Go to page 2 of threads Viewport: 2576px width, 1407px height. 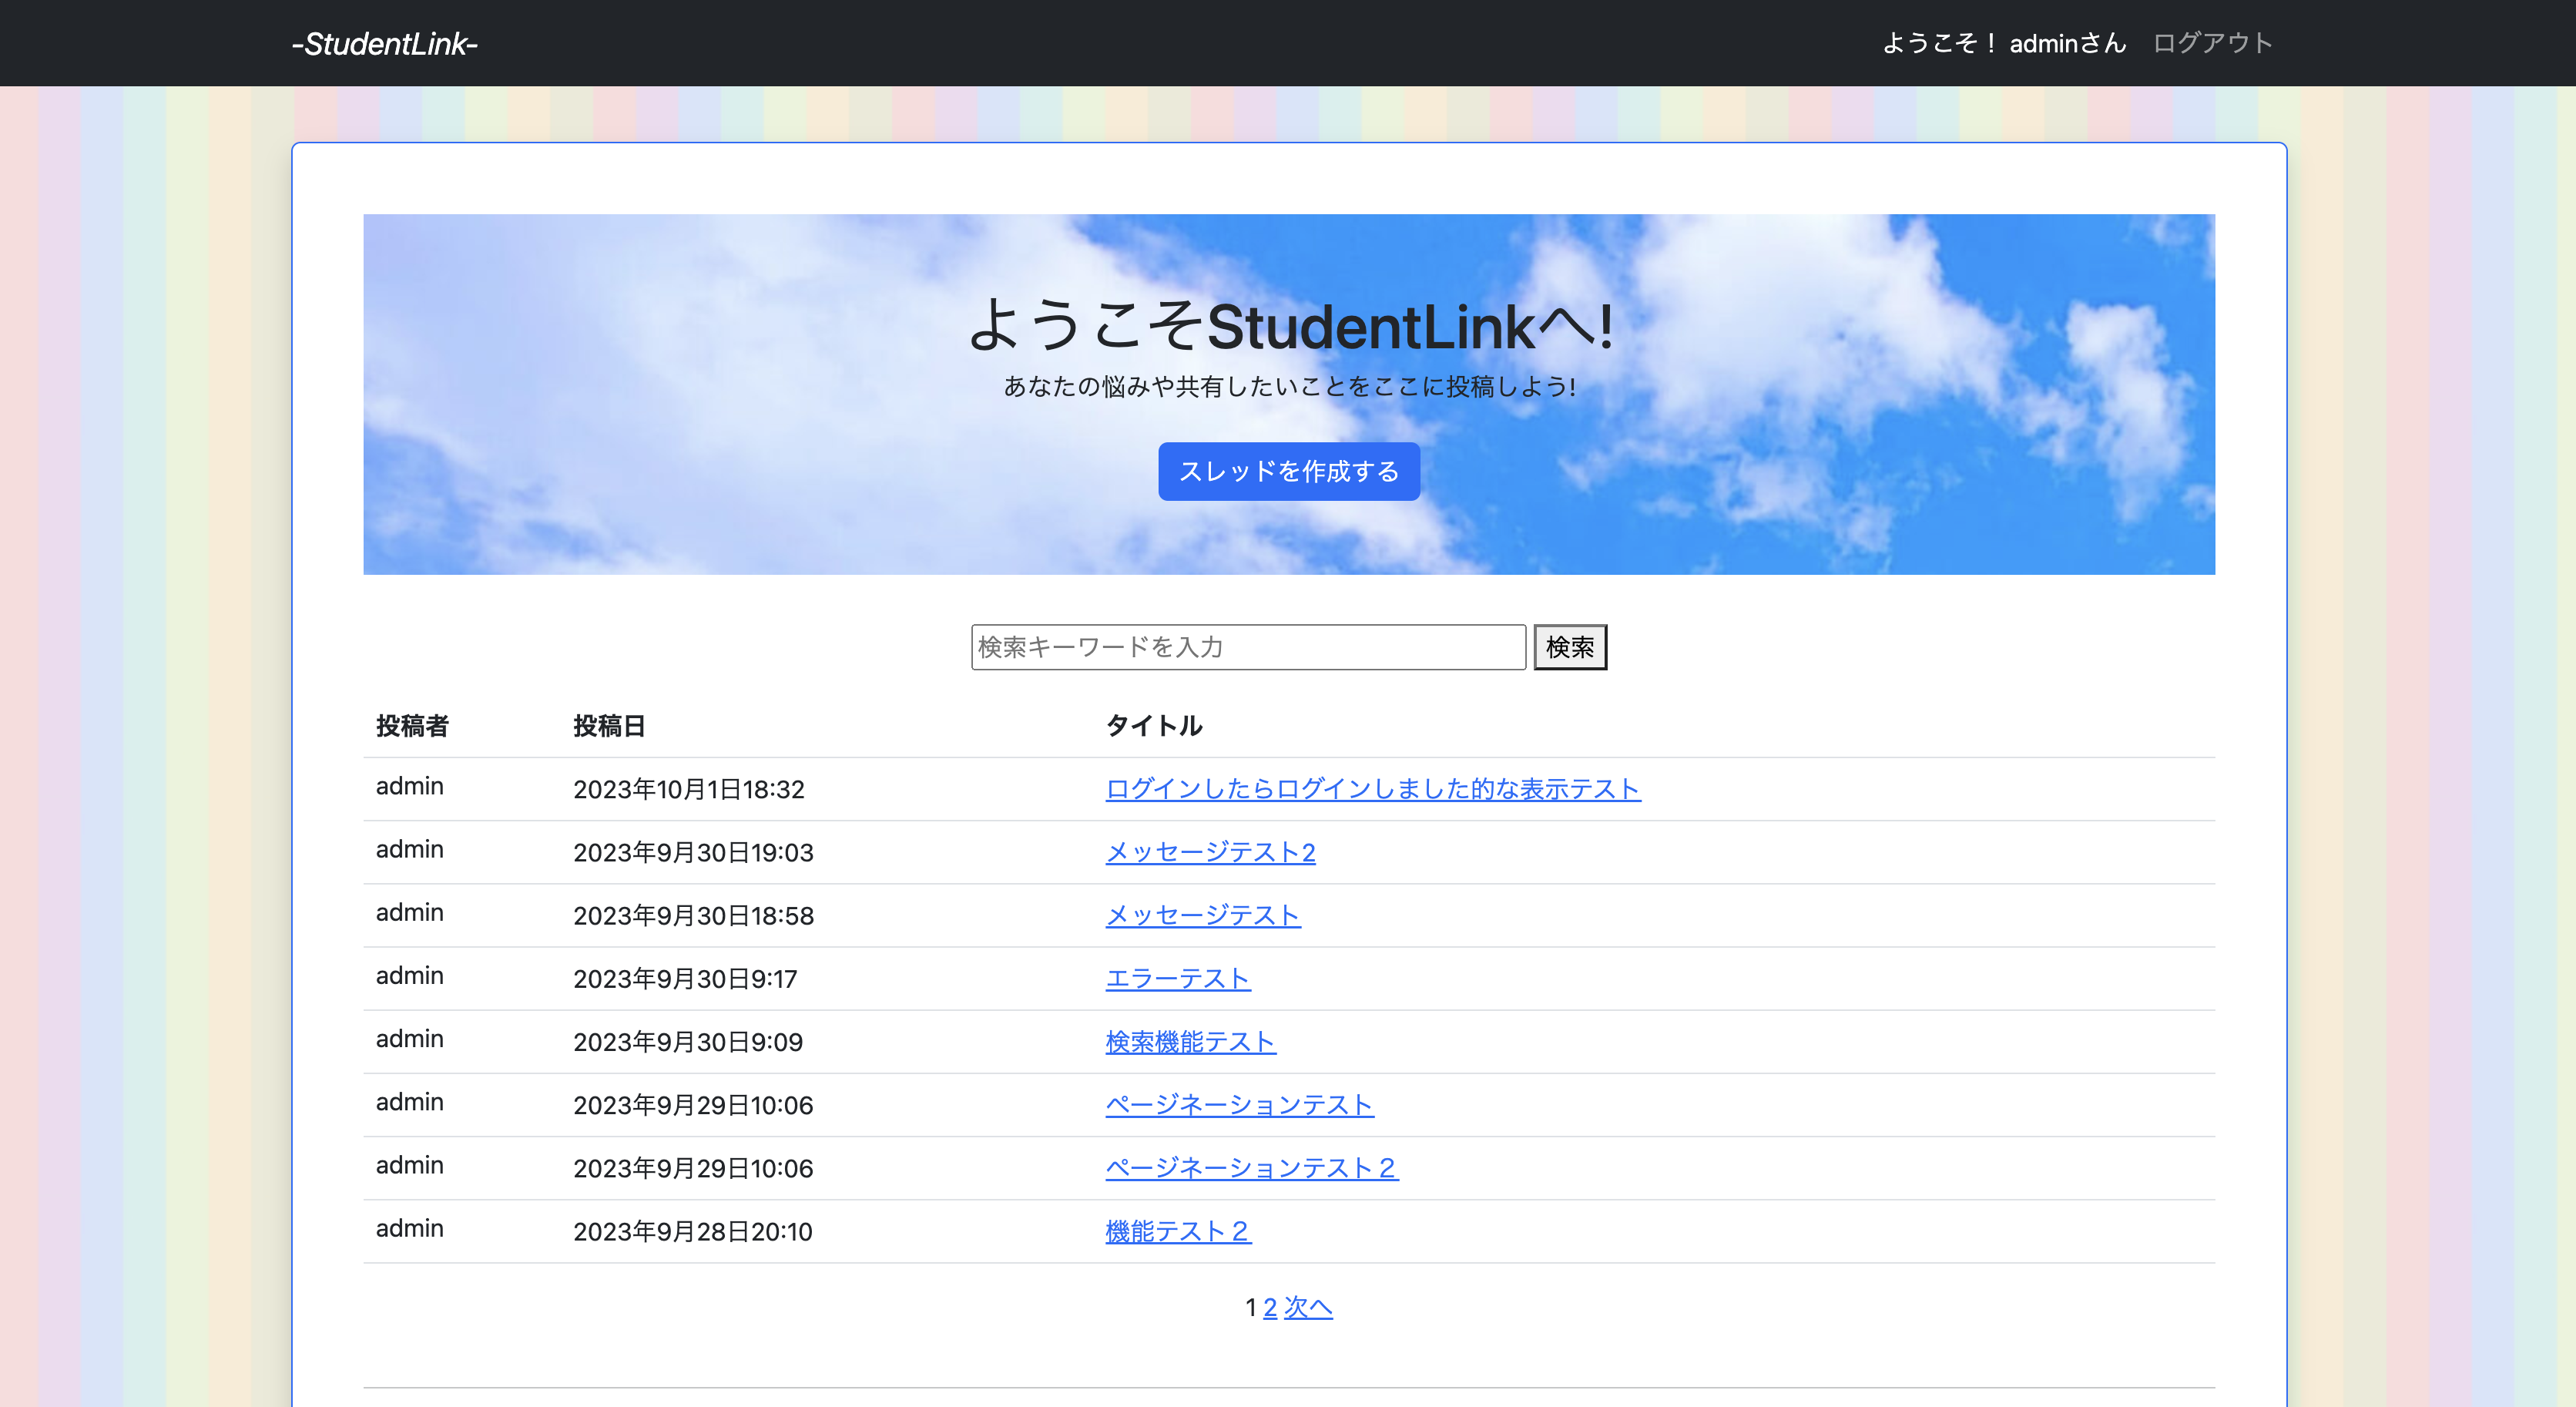(1267, 1307)
